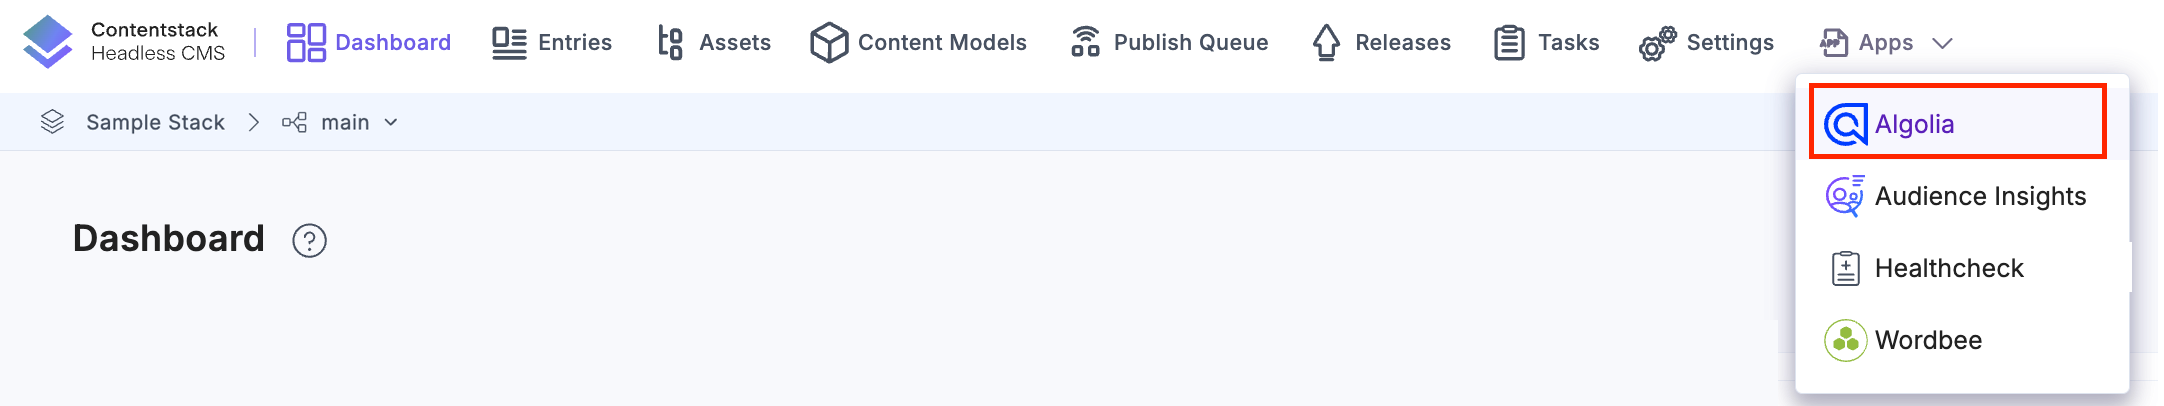Click the Contentstack logo icon
This screenshot has width=2164, height=406.
coord(48,42)
